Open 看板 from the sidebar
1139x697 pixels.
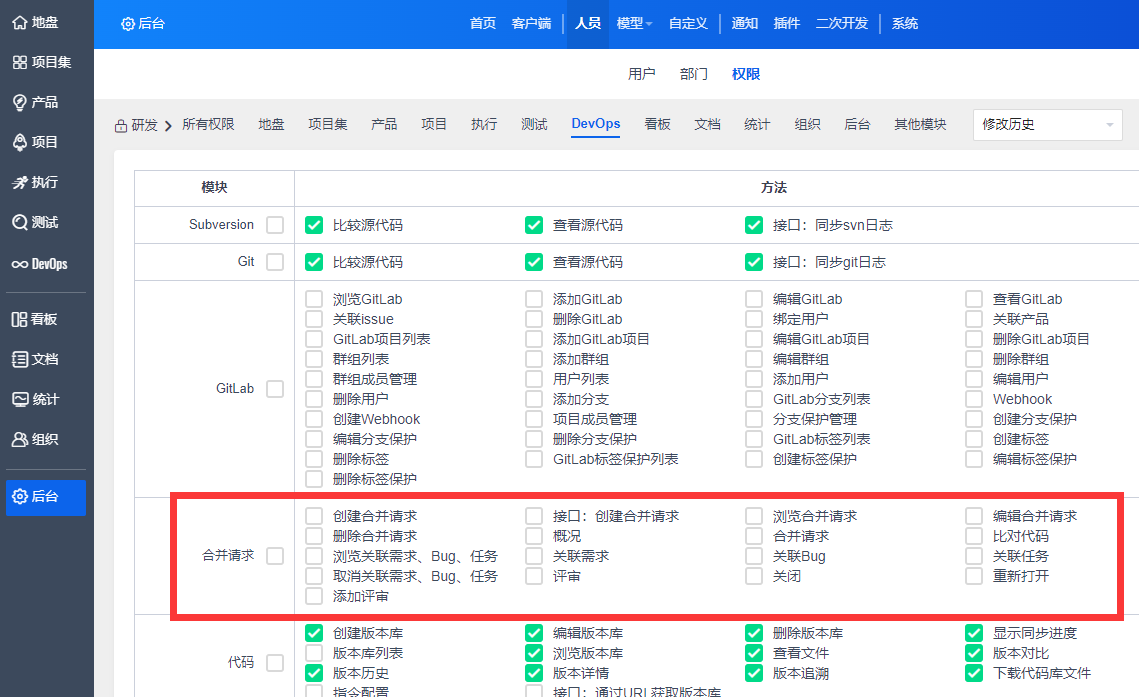point(20,319)
